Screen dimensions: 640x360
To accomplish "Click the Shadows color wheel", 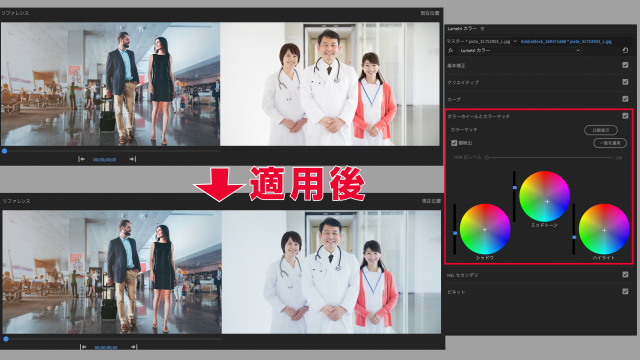I will [x=485, y=229].
